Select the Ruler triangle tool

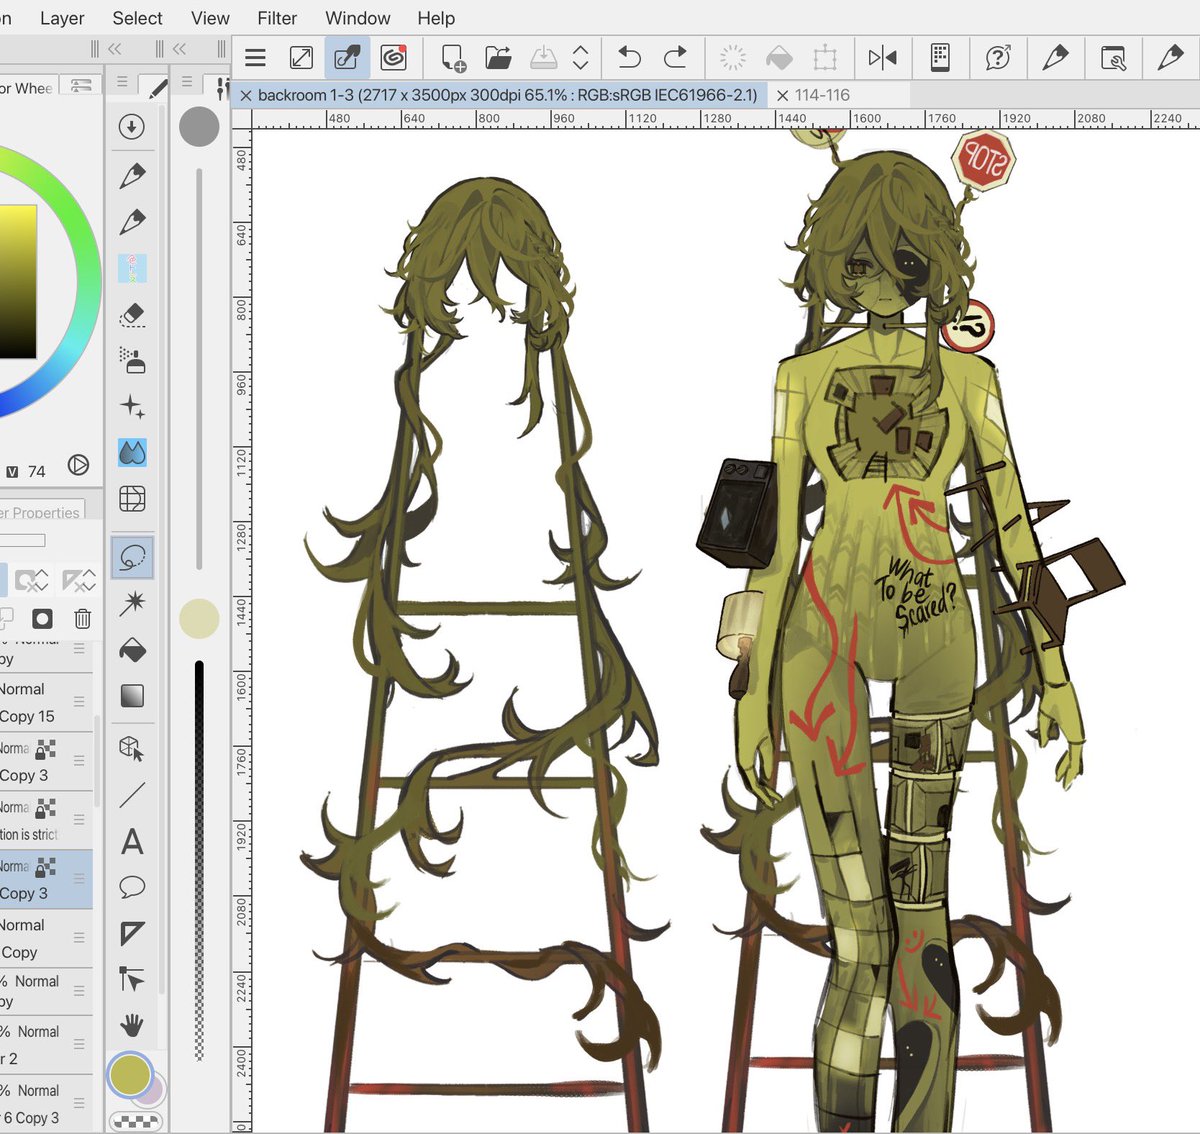[132, 933]
